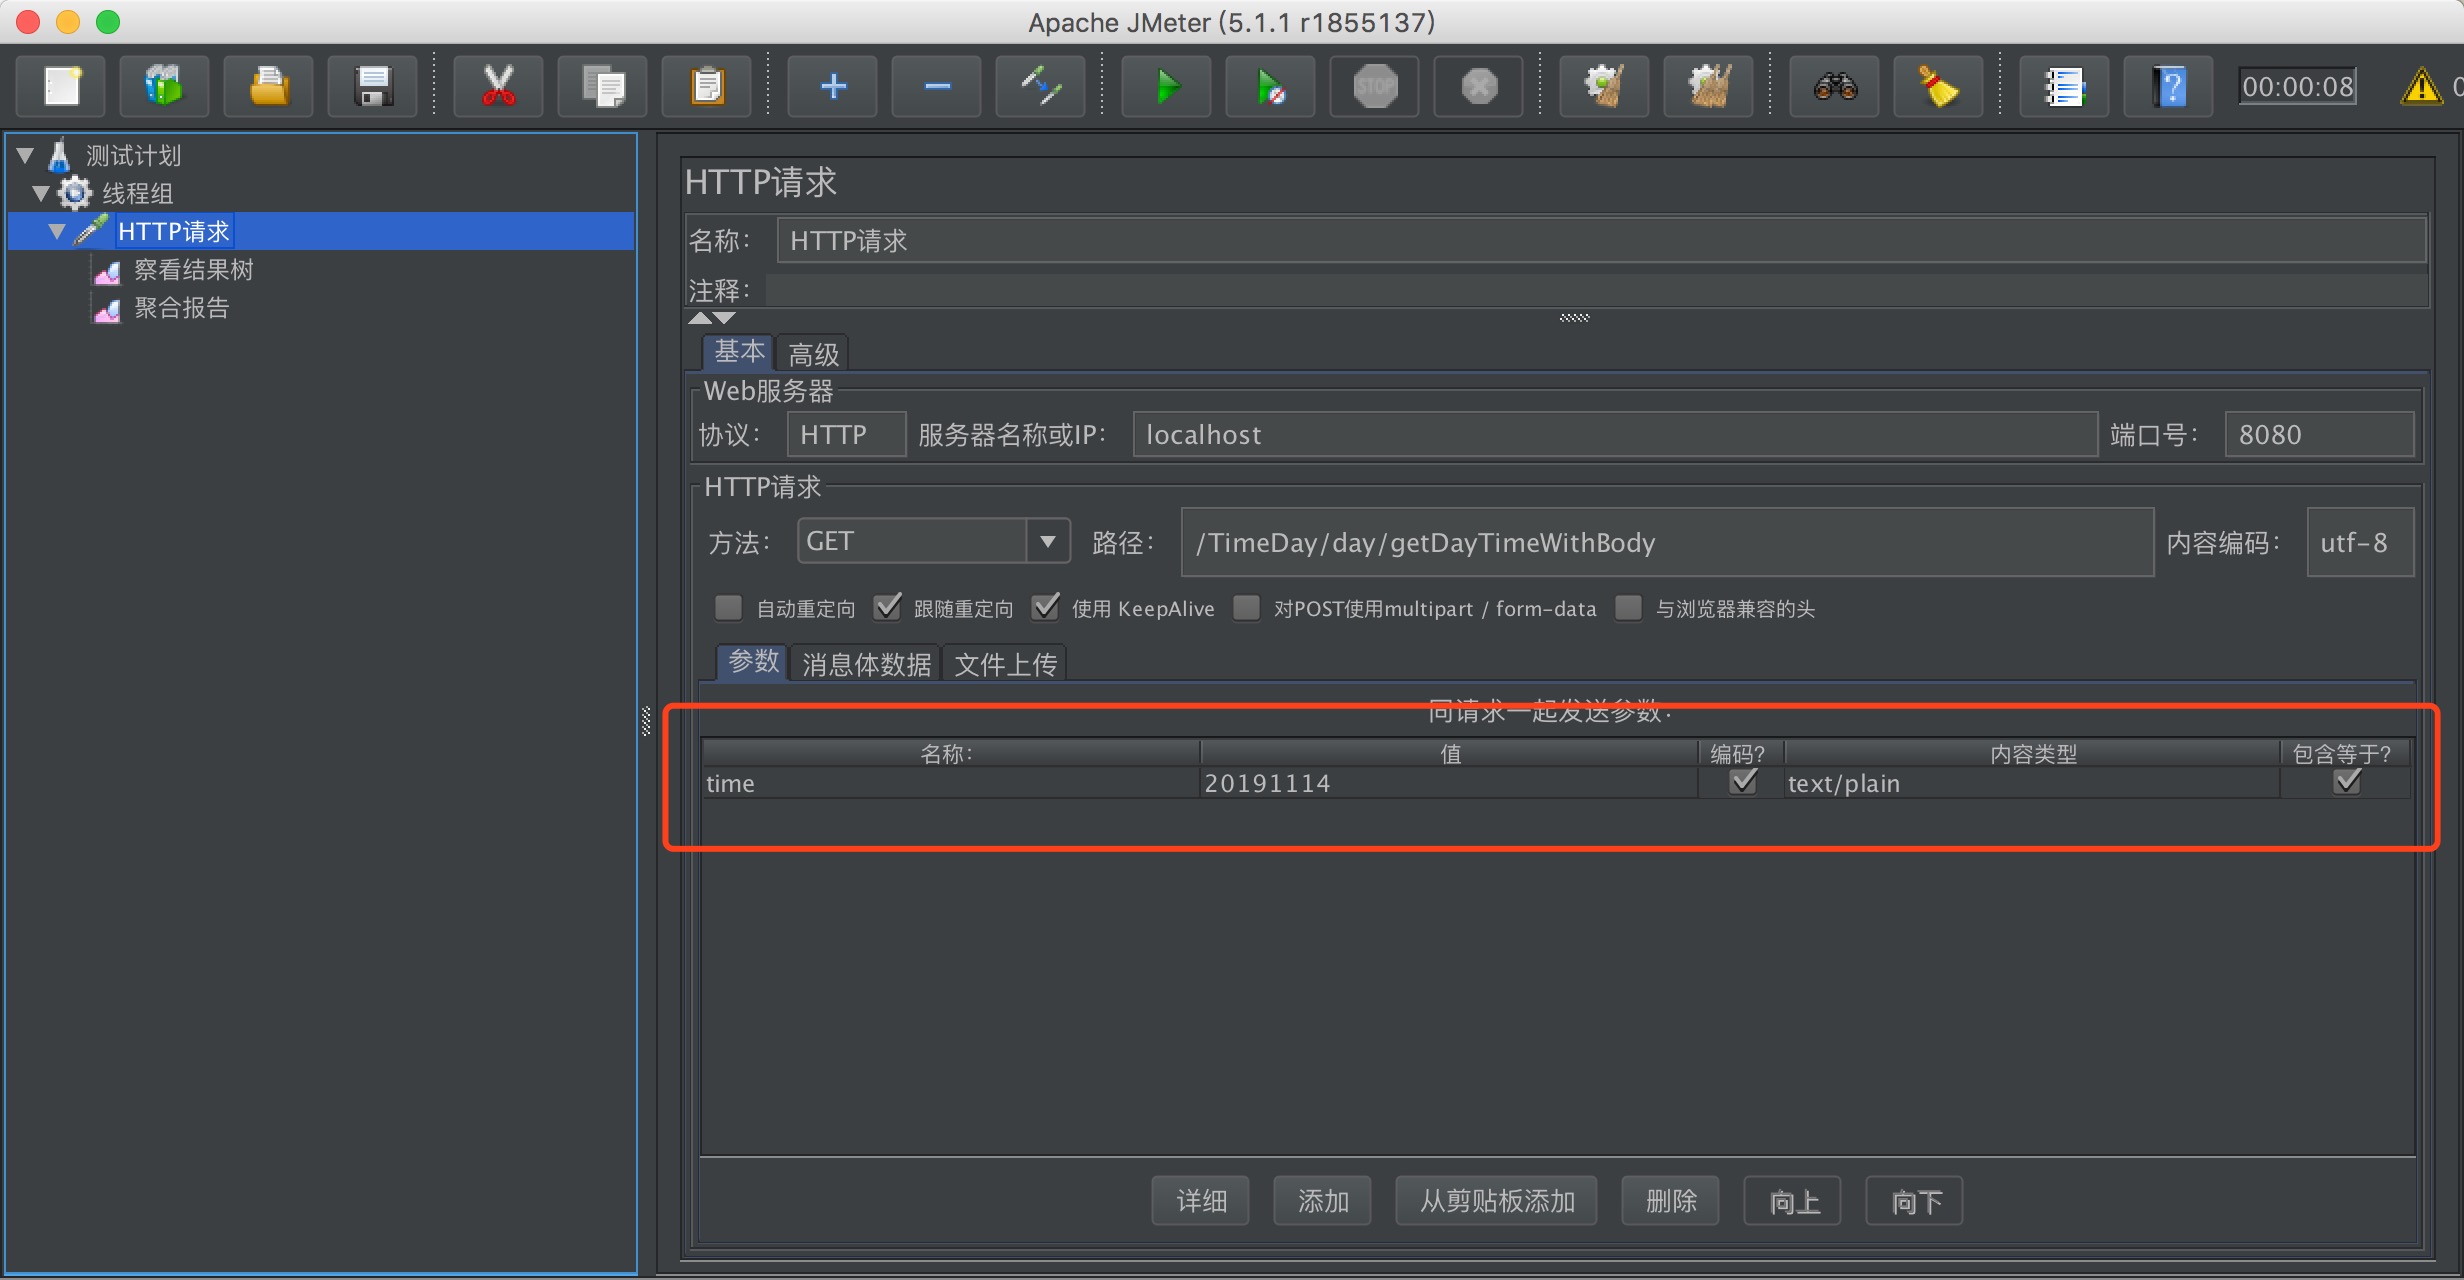Image resolution: width=2464 pixels, height=1280 pixels.
Task: Click the 向上 button
Action: tap(1793, 1200)
